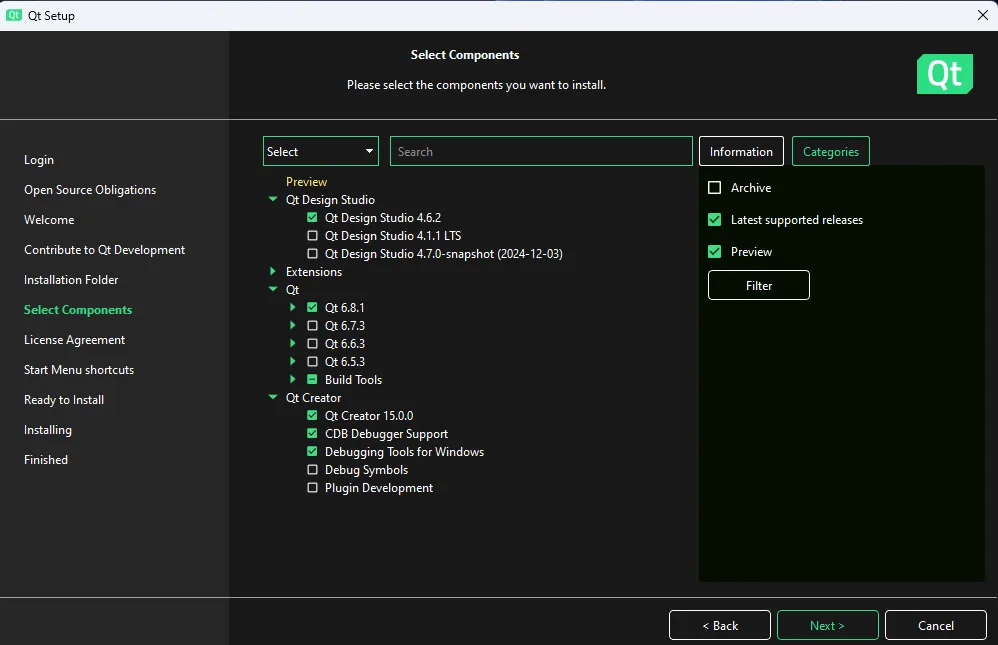The width and height of the screenshot is (998, 645).
Task: Collapse the Qt Creator node arrow
Action: pyautogui.click(x=273, y=397)
